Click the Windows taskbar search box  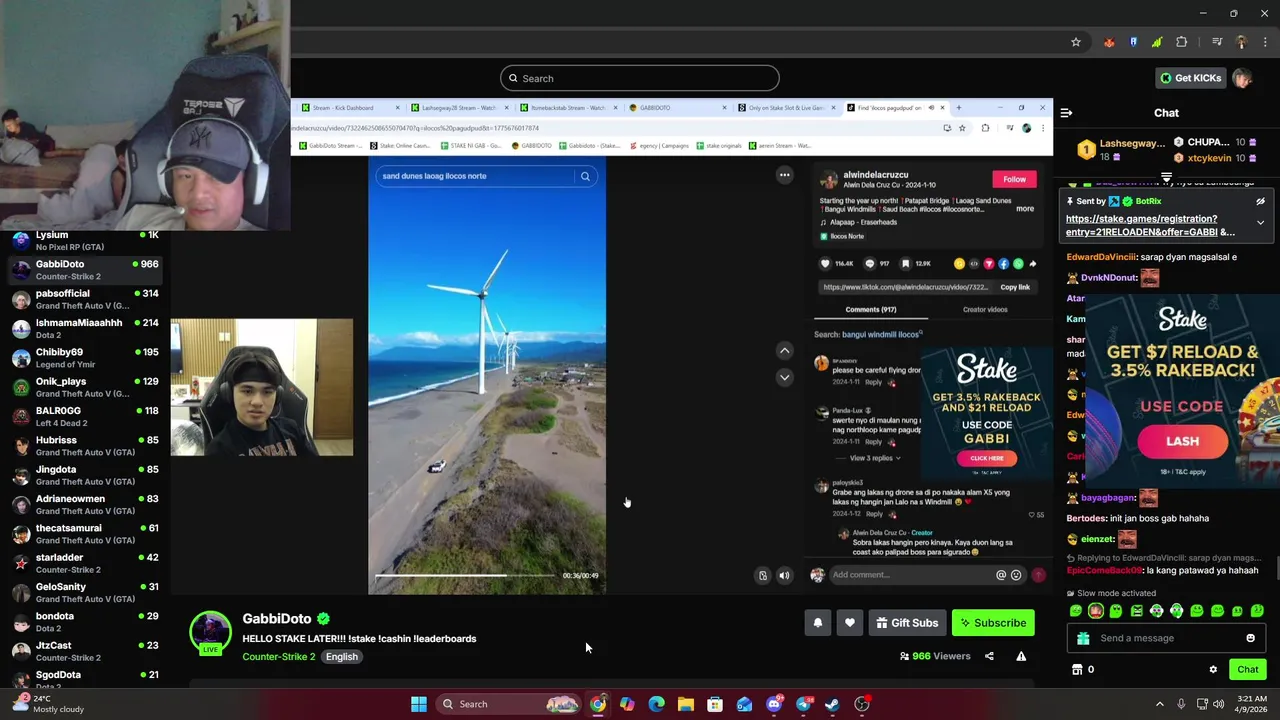click(x=510, y=704)
